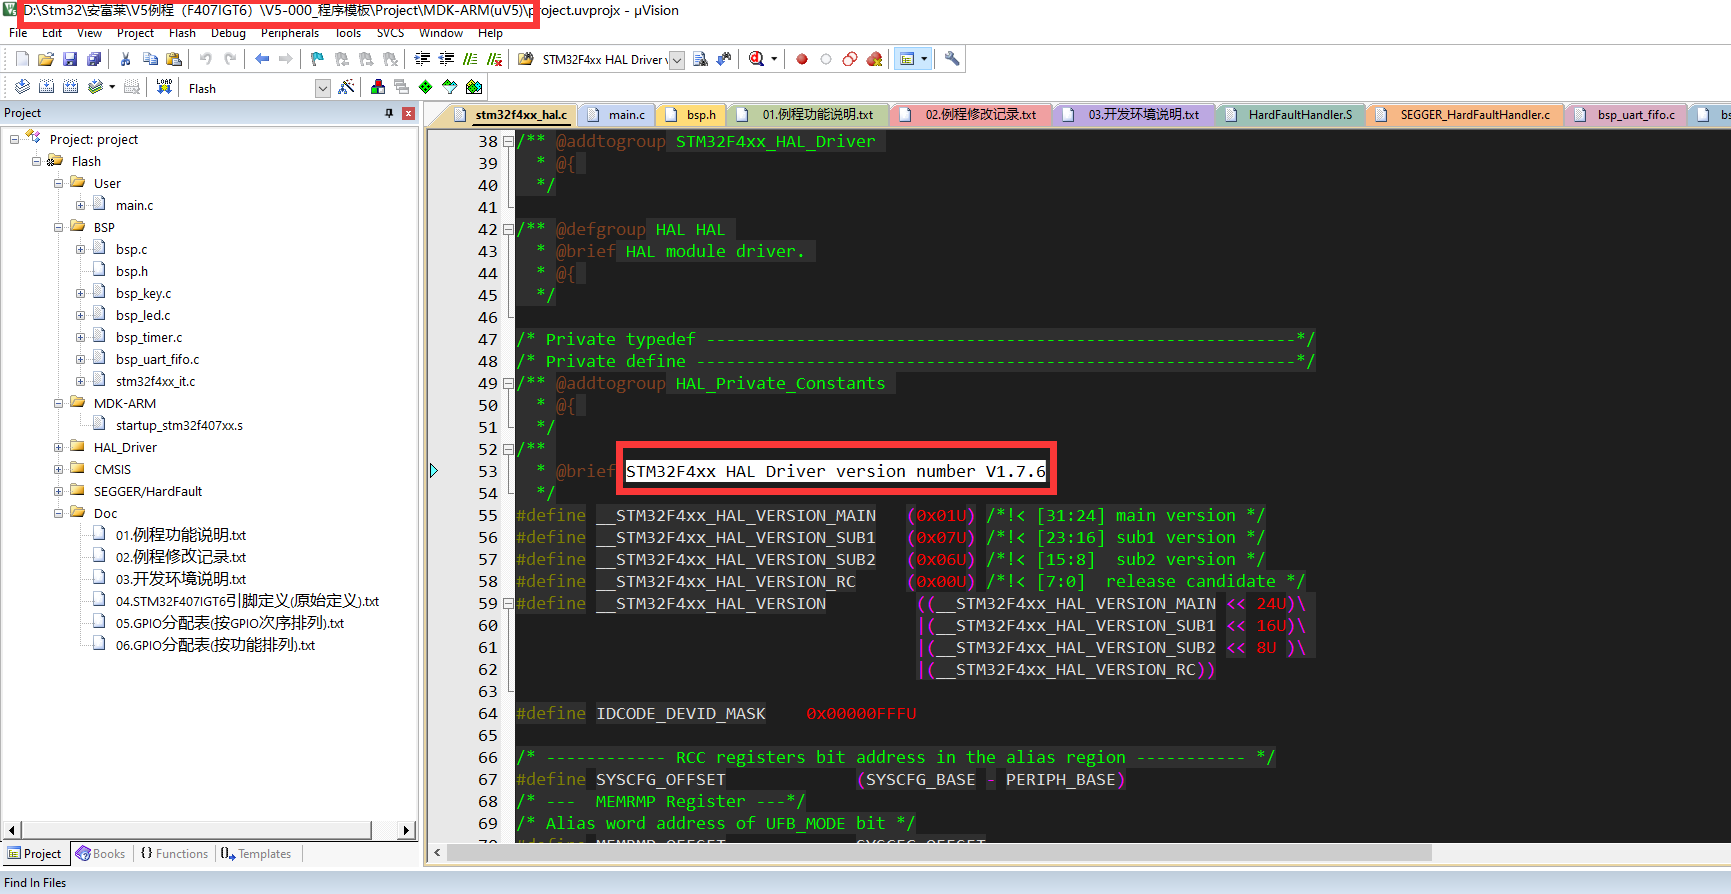This screenshot has width=1731, height=894.
Task: Open Manage Run-Time Environment green diamond
Action: [426, 87]
